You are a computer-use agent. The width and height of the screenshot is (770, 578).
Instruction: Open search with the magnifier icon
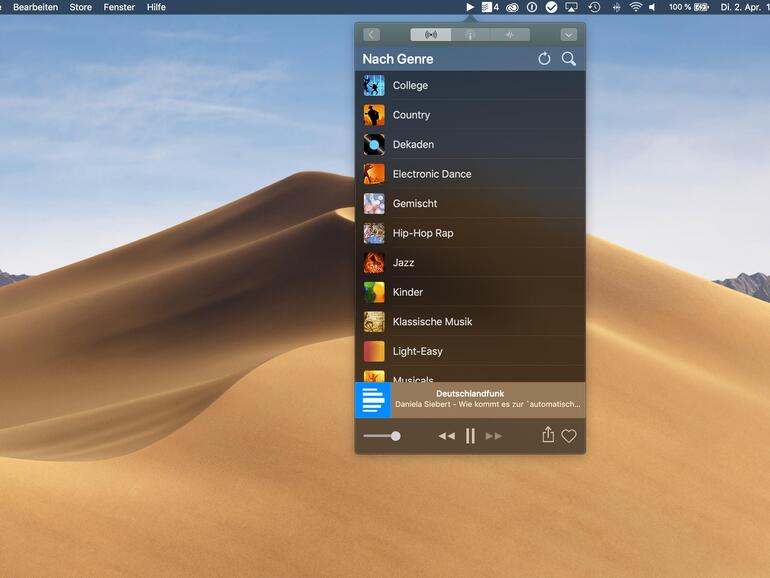(568, 59)
